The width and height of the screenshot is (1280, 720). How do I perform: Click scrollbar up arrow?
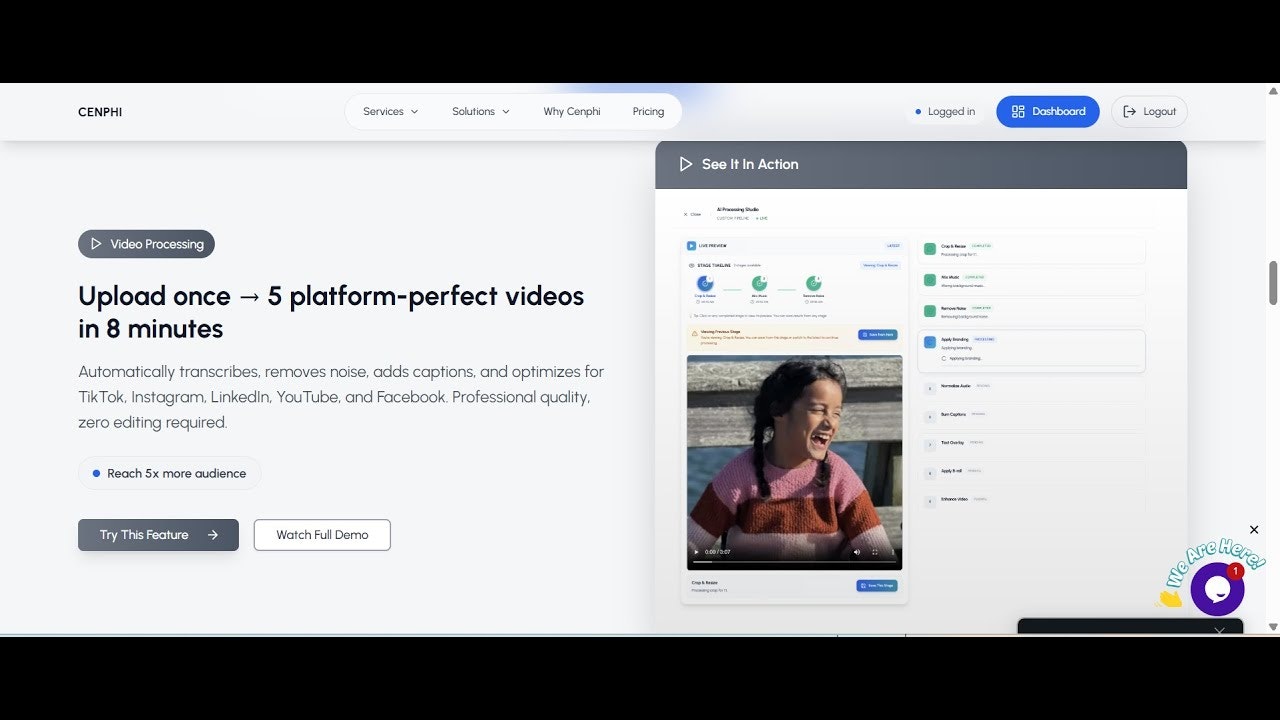[x=1273, y=91]
